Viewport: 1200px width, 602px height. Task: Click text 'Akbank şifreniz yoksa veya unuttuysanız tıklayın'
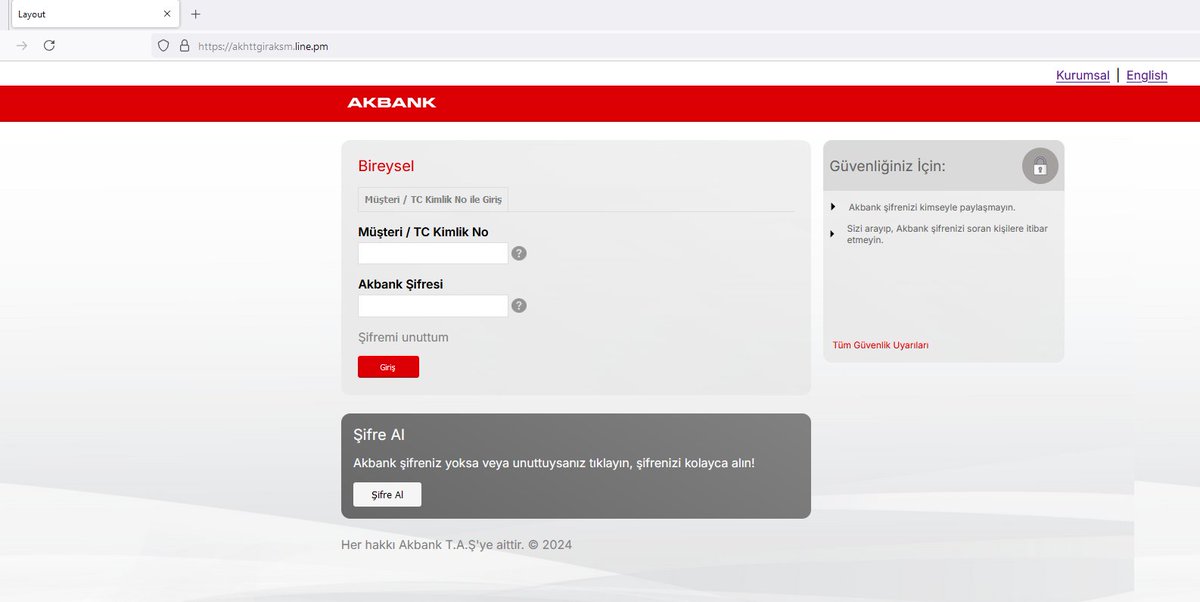[492, 464]
